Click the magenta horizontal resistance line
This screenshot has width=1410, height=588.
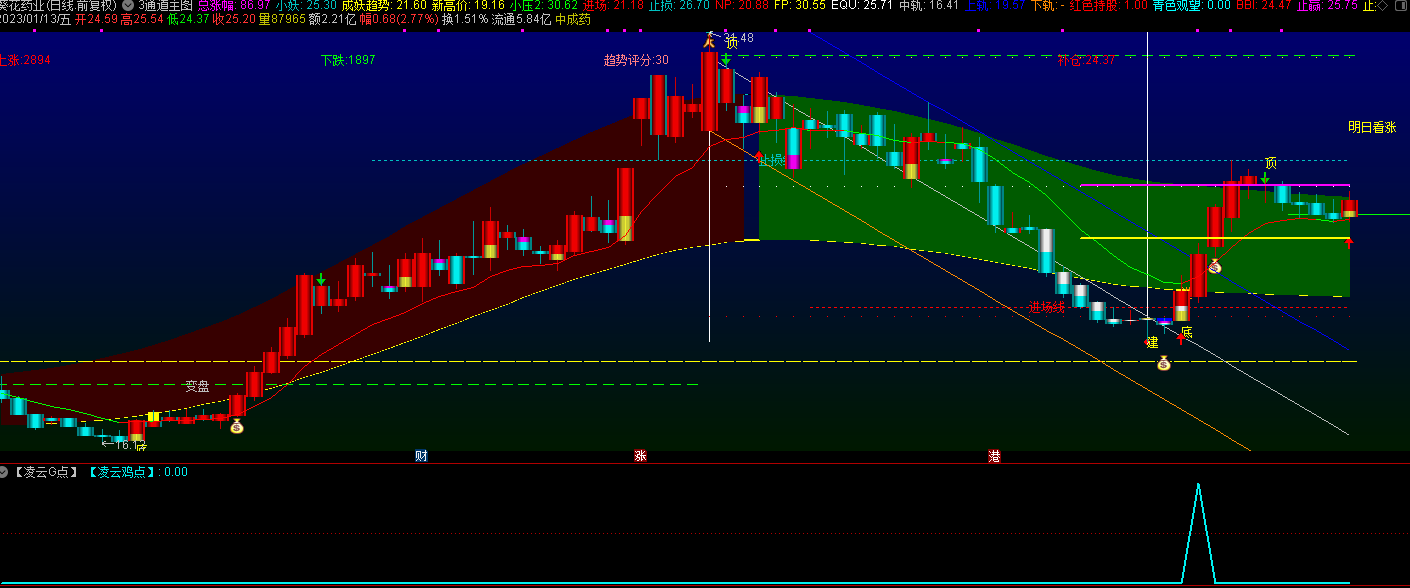1215,185
